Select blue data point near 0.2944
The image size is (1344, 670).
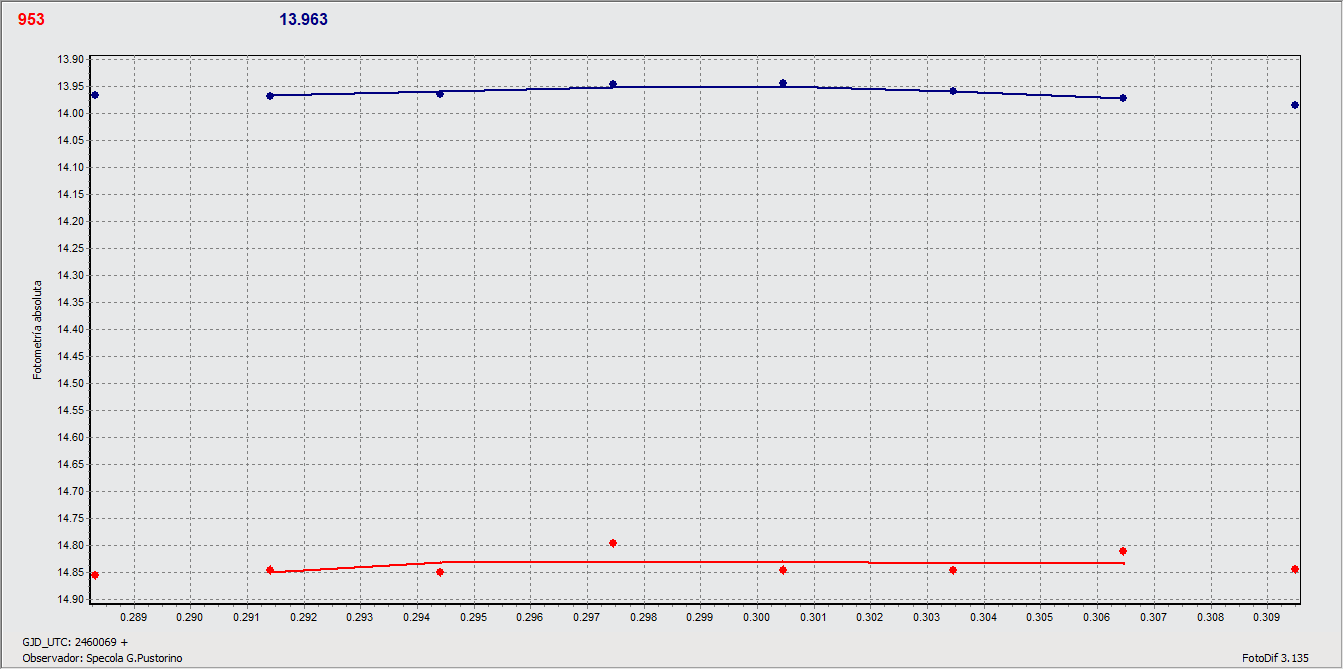440,94
